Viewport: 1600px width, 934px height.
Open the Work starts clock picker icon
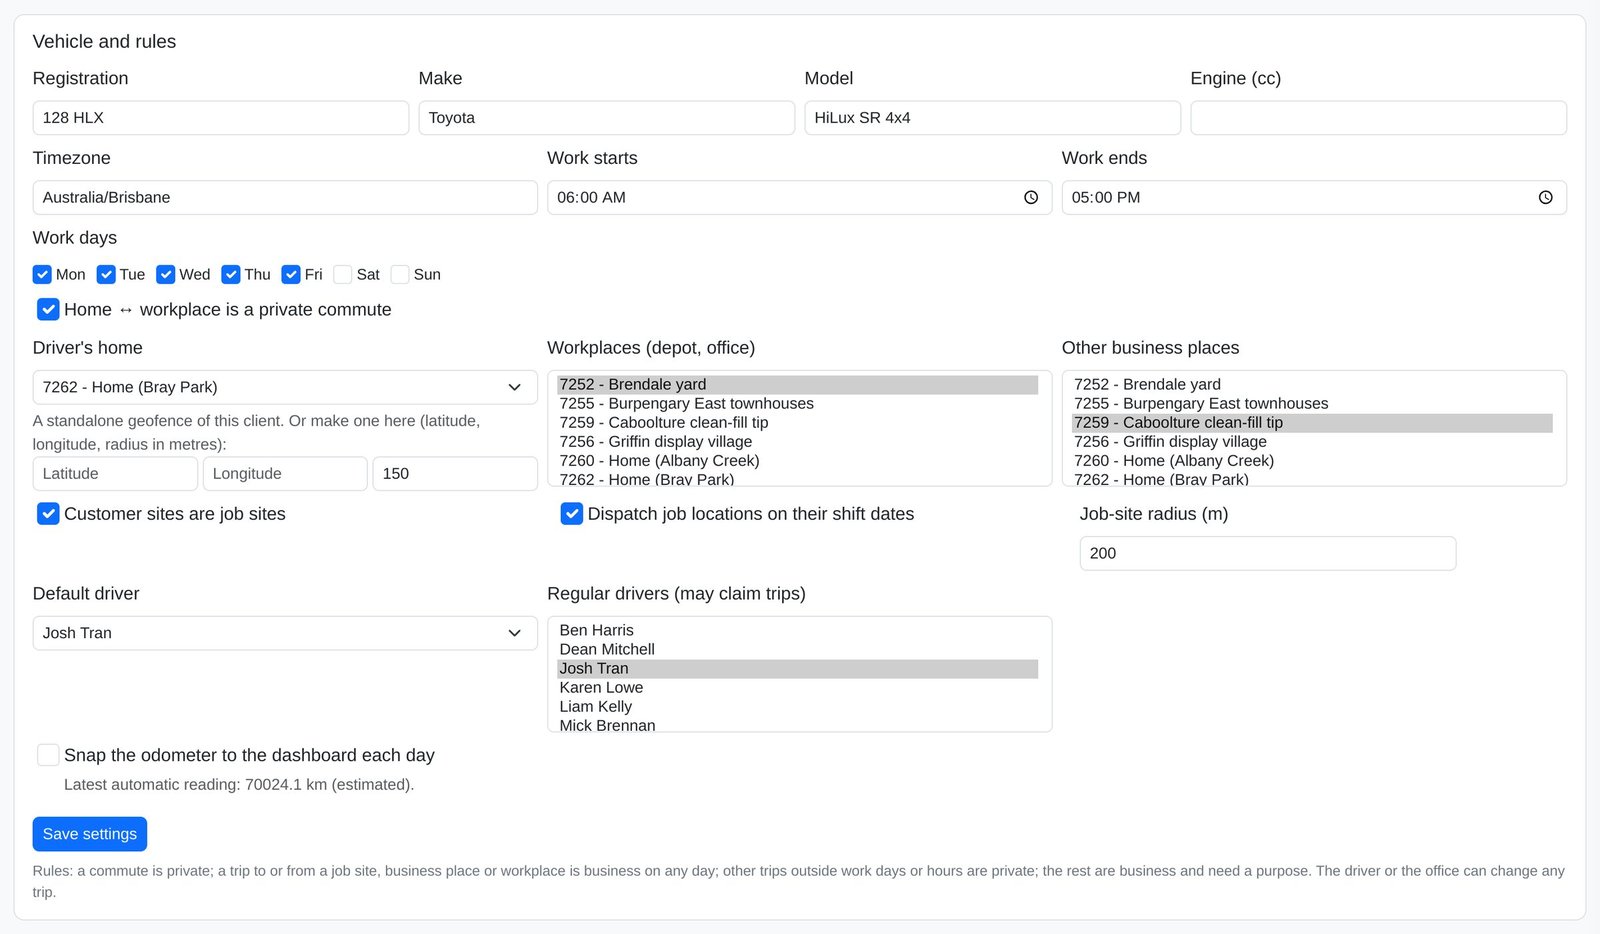1031,198
